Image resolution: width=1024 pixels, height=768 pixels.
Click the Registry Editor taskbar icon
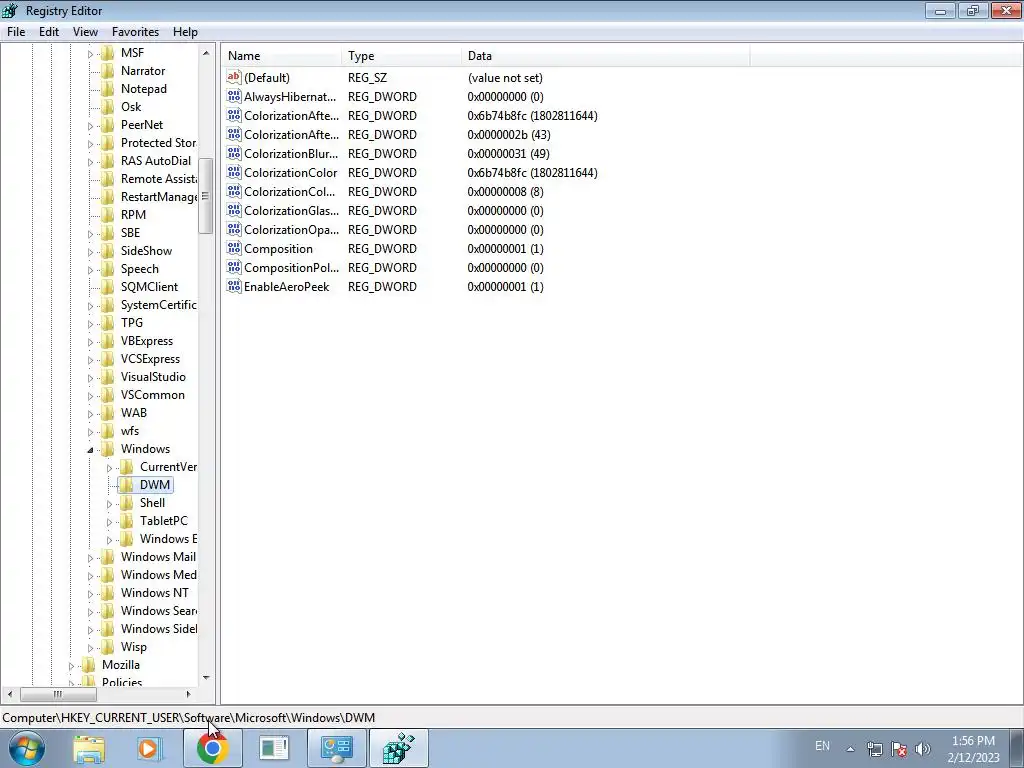pyautogui.click(x=399, y=749)
